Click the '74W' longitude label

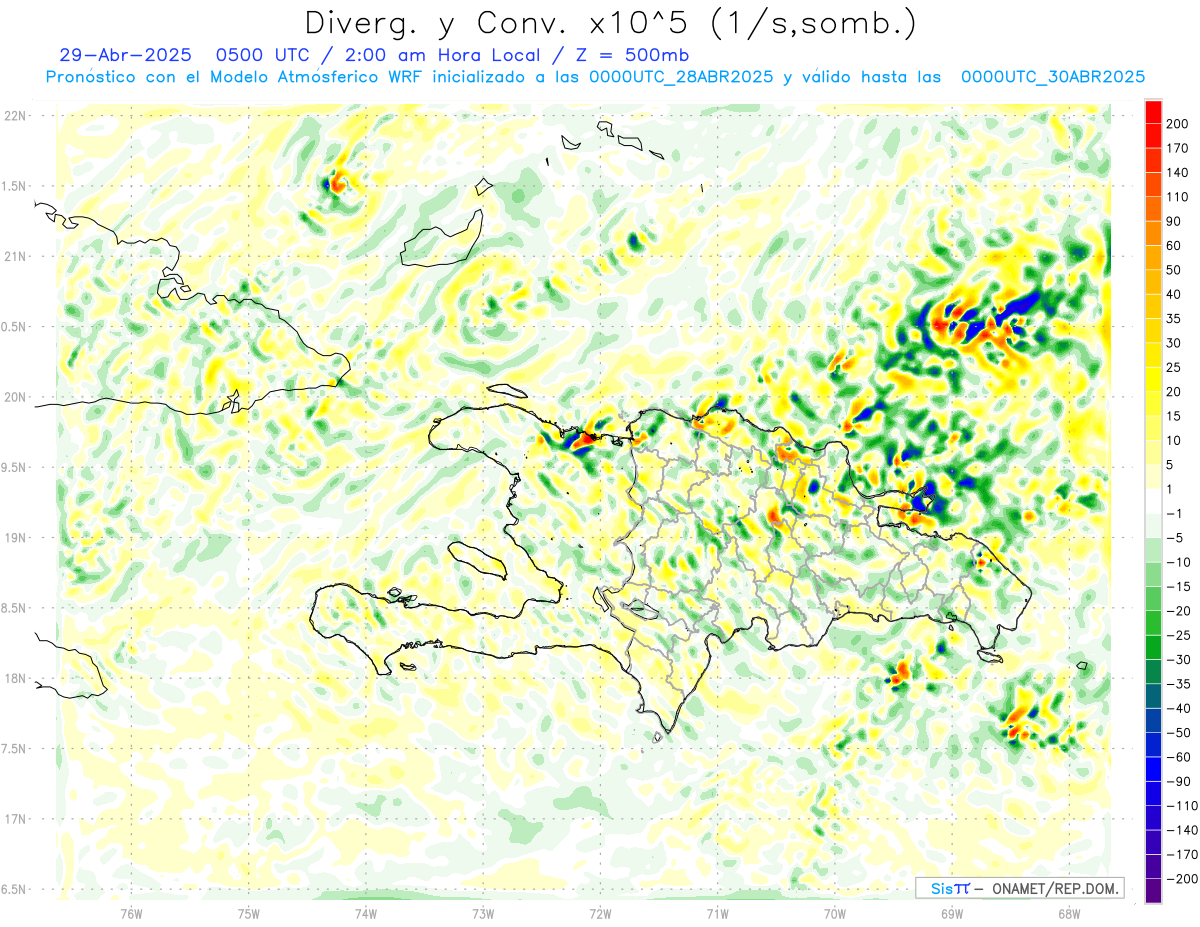click(366, 913)
